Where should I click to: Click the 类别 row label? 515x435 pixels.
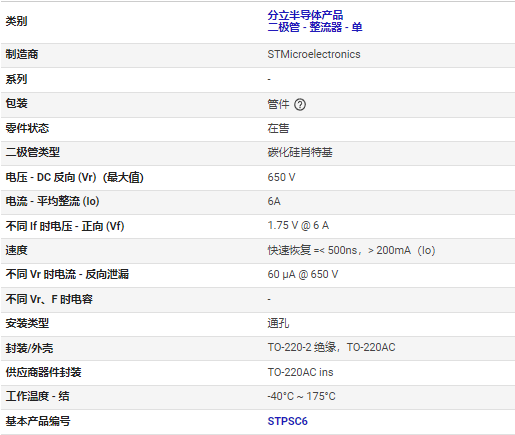click(16, 21)
